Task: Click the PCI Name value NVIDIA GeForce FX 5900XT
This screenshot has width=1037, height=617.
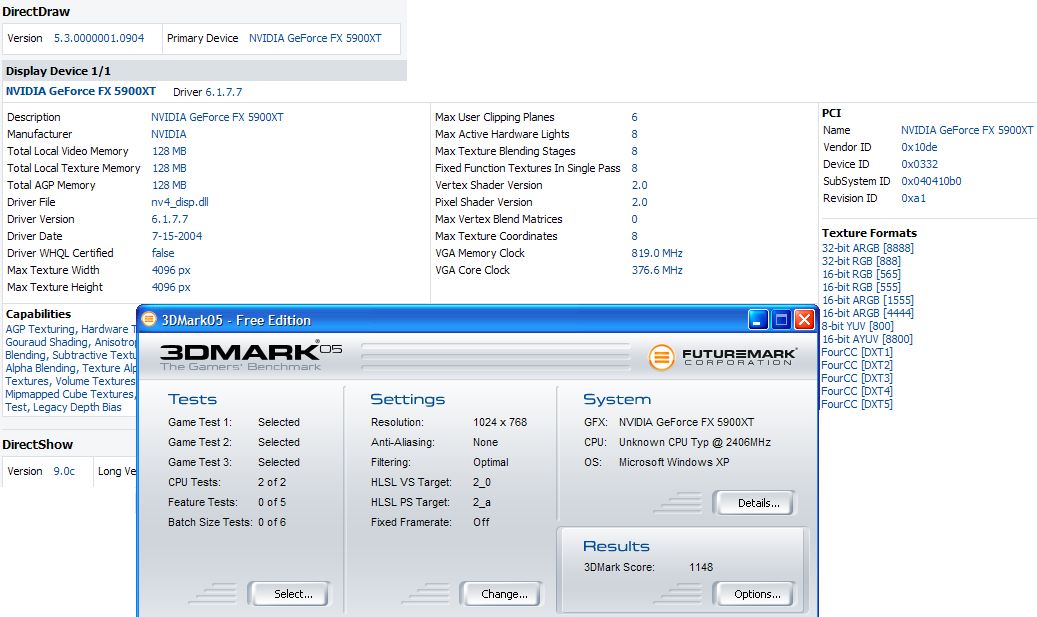Action: click(x=967, y=130)
